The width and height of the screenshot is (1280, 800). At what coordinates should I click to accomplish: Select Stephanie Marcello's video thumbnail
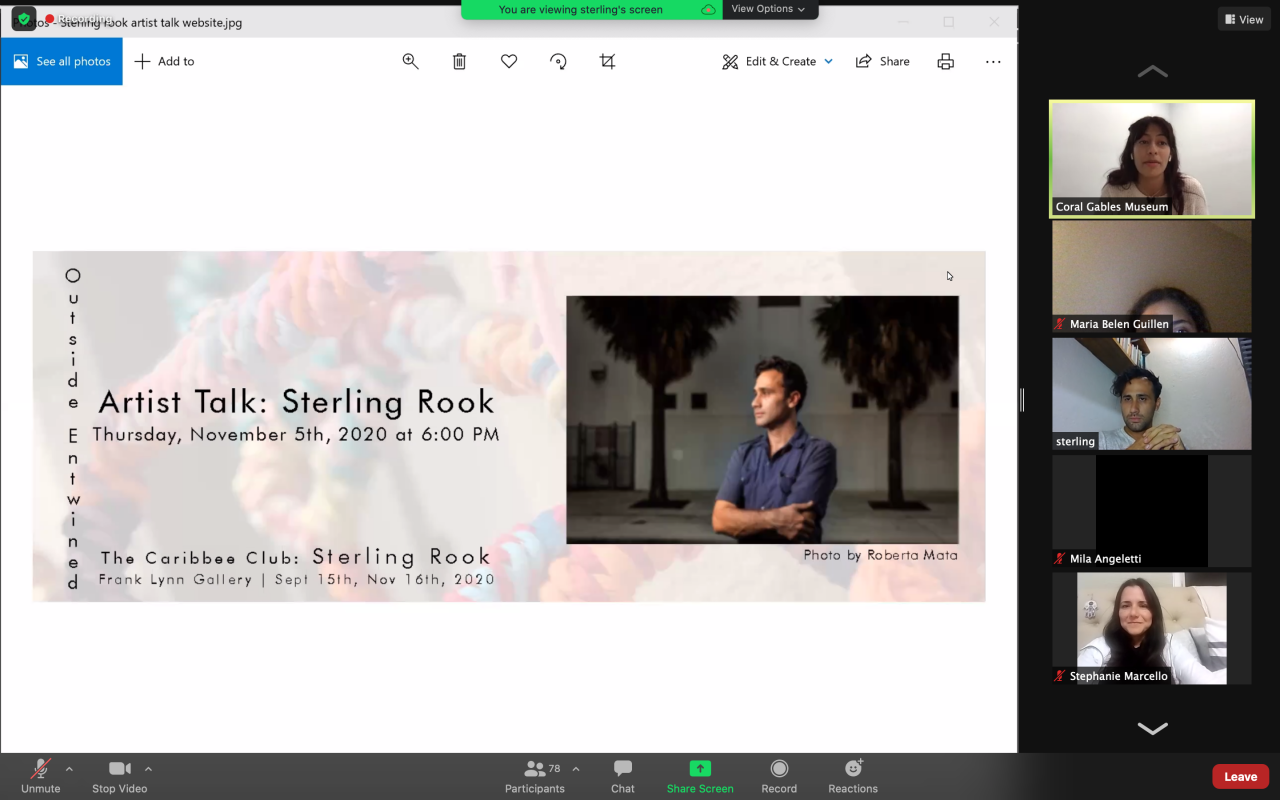click(1151, 628)
